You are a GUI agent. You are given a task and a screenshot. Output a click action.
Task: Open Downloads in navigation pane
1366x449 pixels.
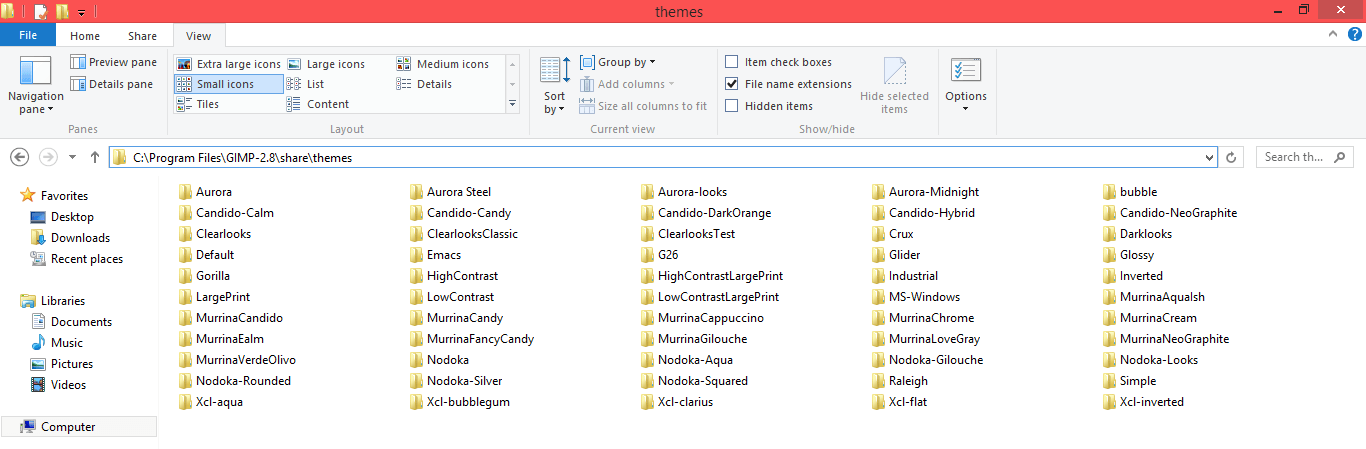[x=80, y=238]
